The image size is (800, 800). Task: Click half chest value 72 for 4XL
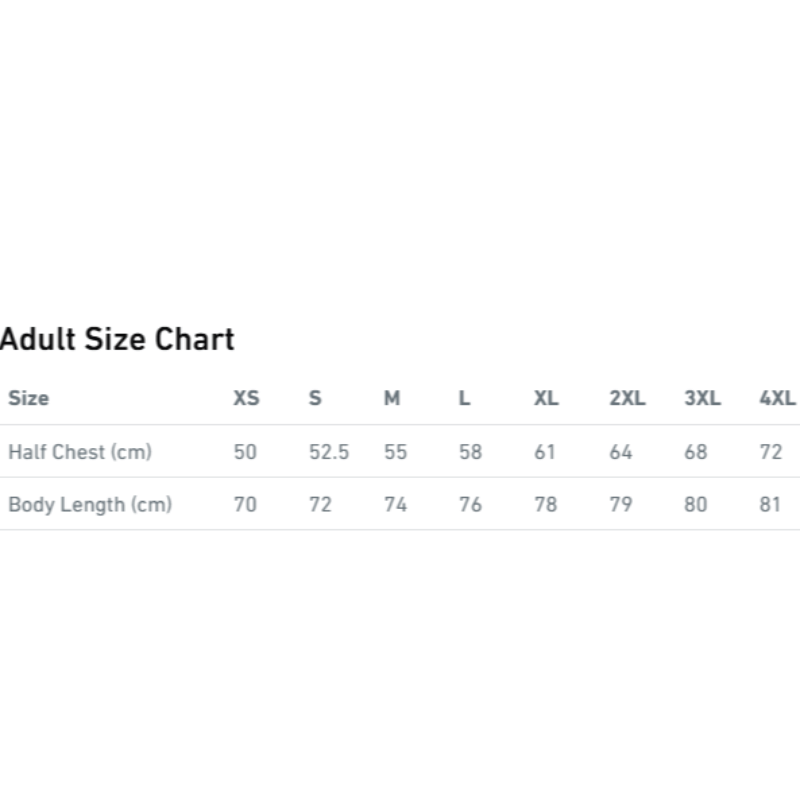(771, 452)
